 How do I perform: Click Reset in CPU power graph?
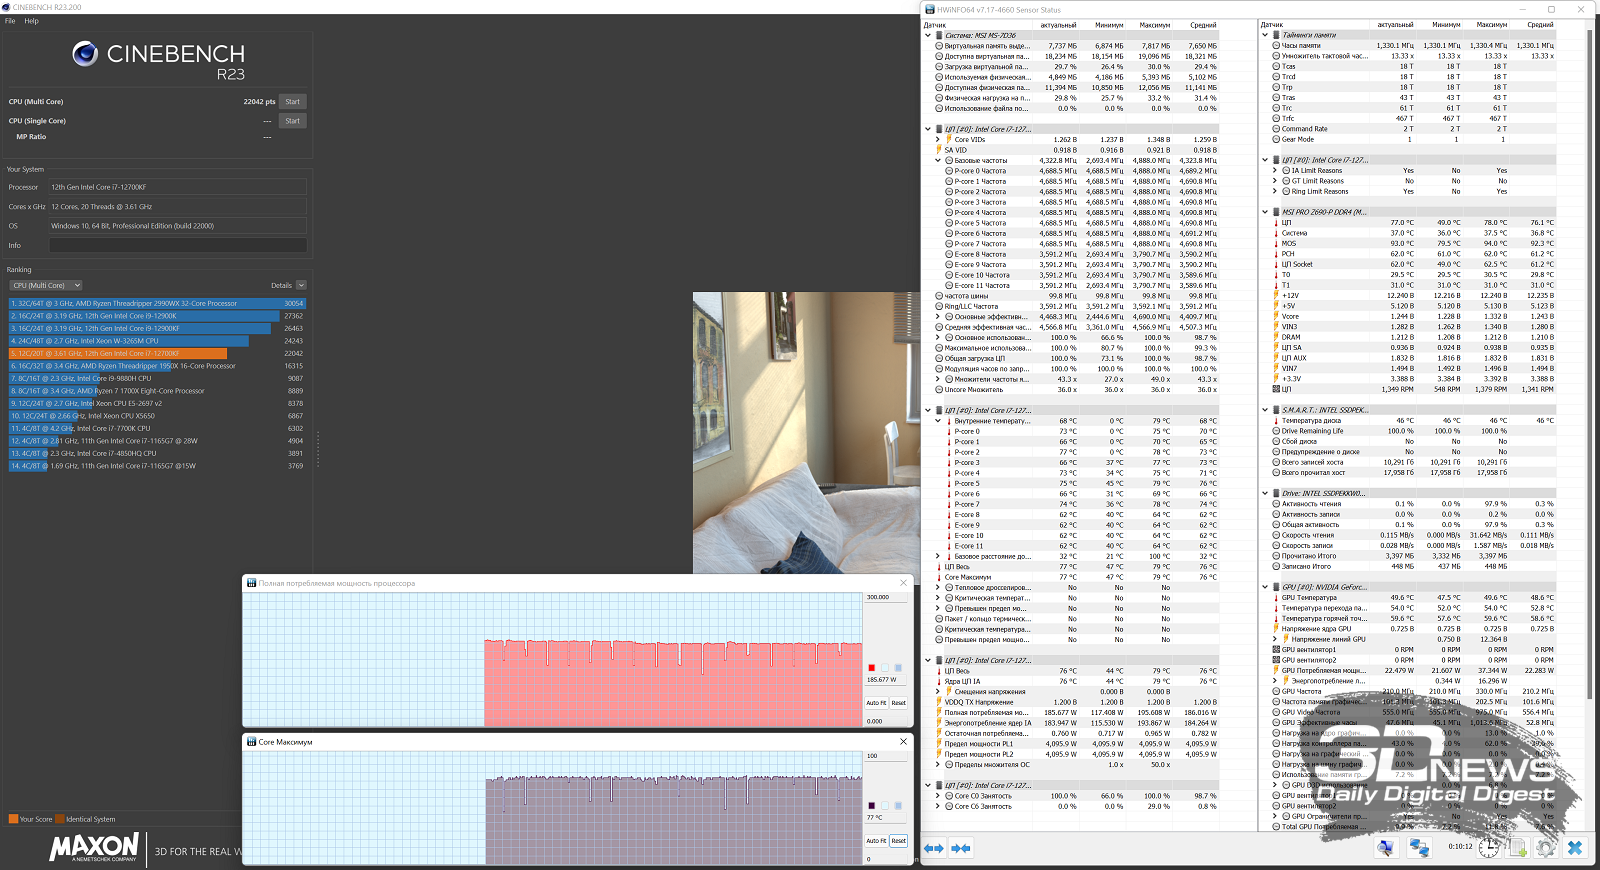(x=898, y=703)
